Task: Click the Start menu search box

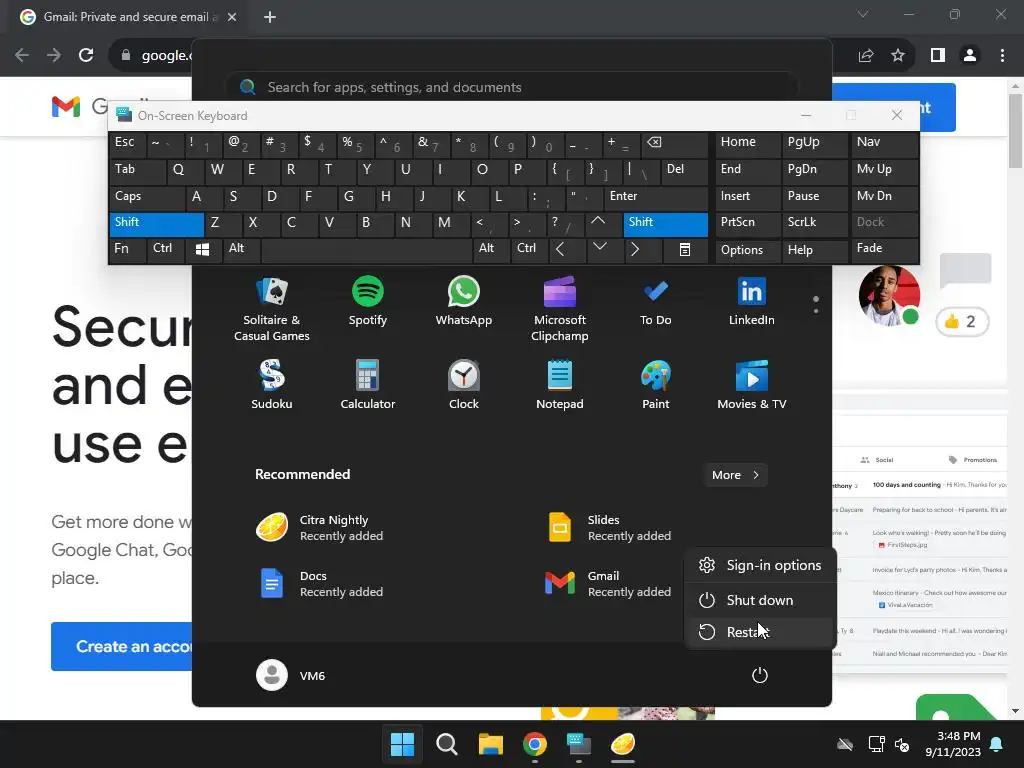Action: click(x=511, y=88)
